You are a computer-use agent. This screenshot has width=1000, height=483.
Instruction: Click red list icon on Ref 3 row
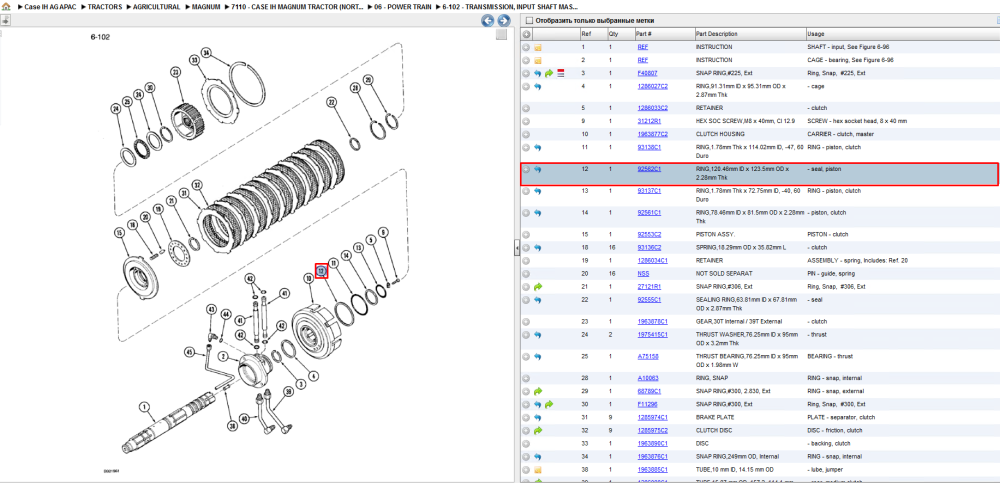click(561, 74)
